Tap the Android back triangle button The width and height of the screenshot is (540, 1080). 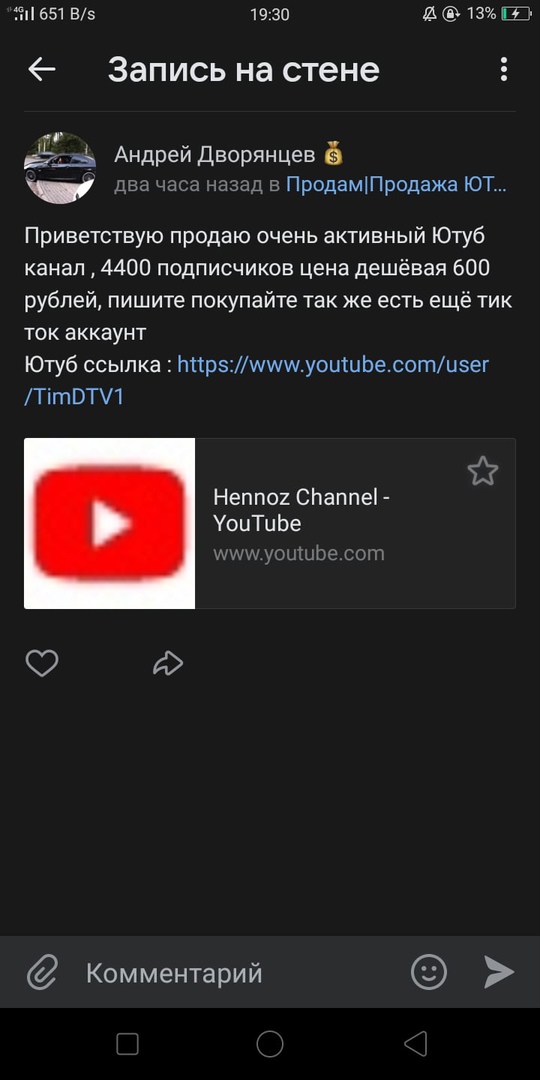pos(415,1043)
